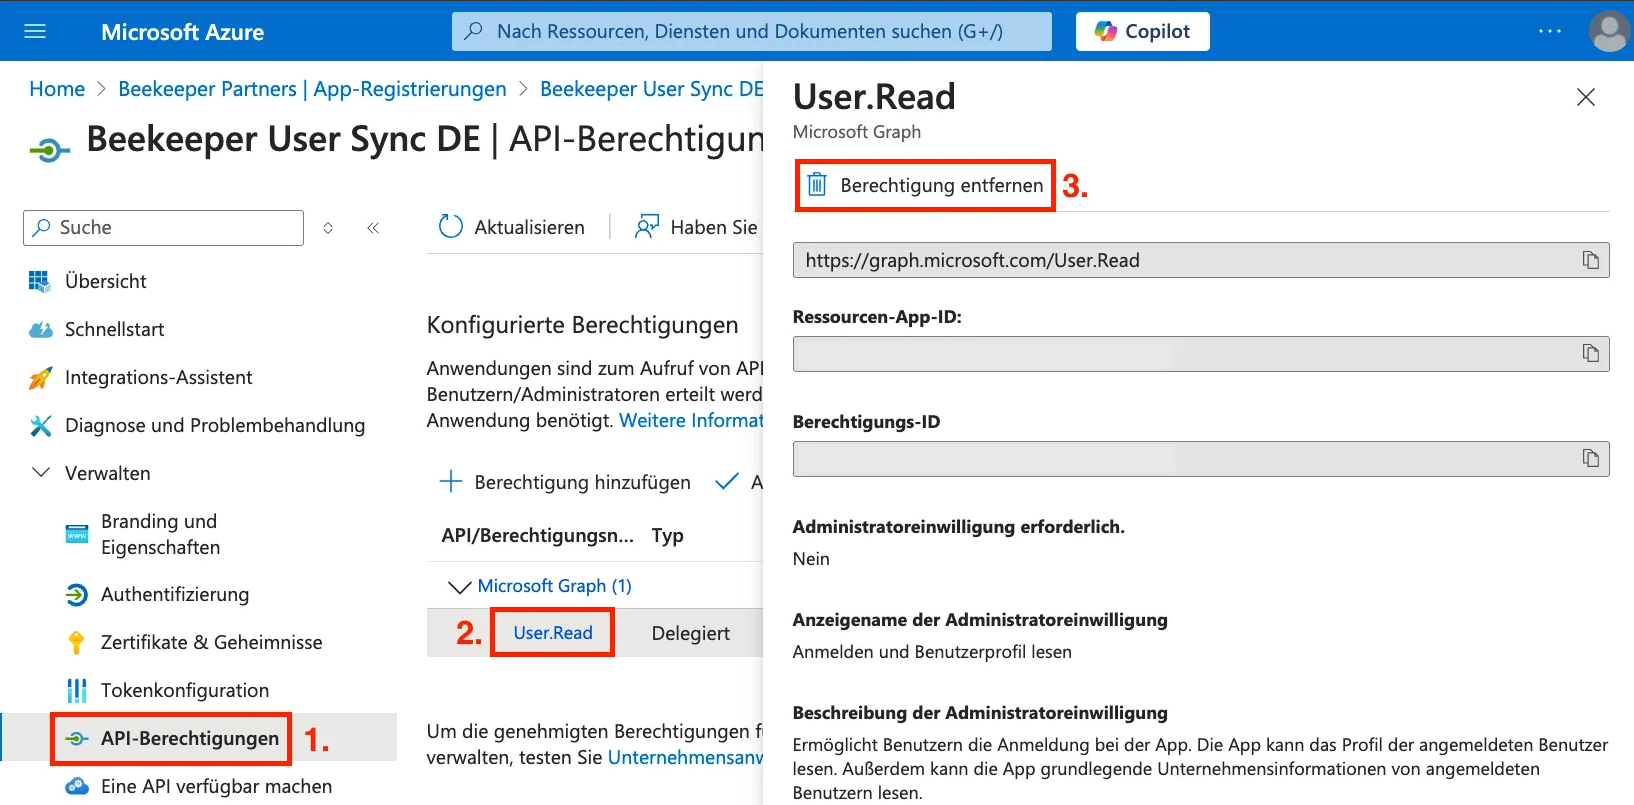Open the User.Read permission link
Image resolution: width=1634 pixels, height=805 pixels.
point(553,632)
